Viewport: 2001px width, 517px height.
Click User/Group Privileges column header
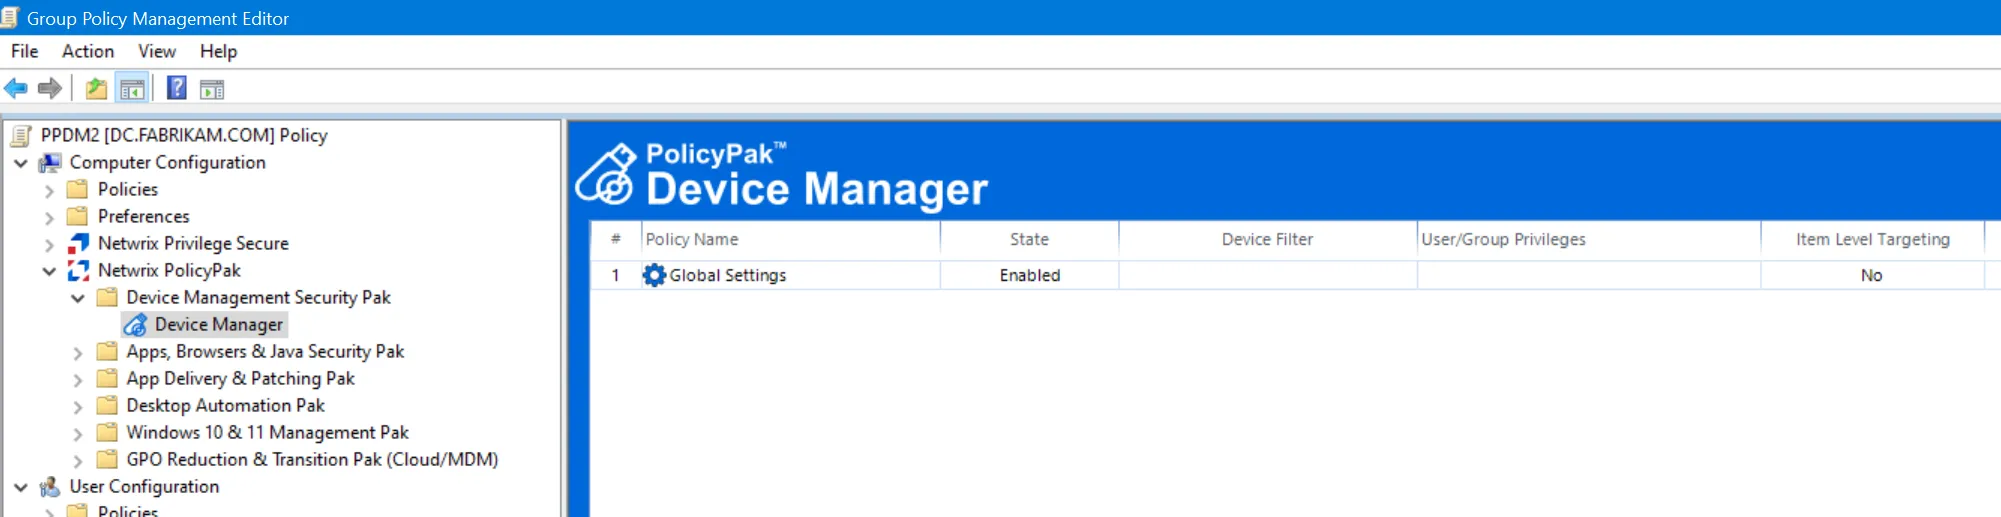[1588, 239]
